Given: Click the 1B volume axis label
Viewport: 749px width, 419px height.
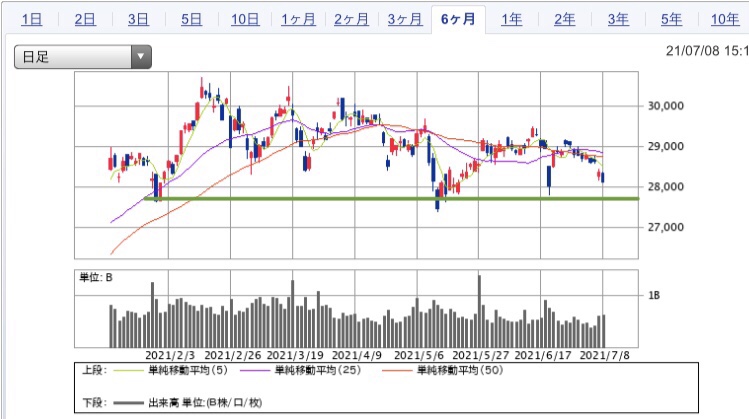Looking at the screenshot, I should pos(654,296).
